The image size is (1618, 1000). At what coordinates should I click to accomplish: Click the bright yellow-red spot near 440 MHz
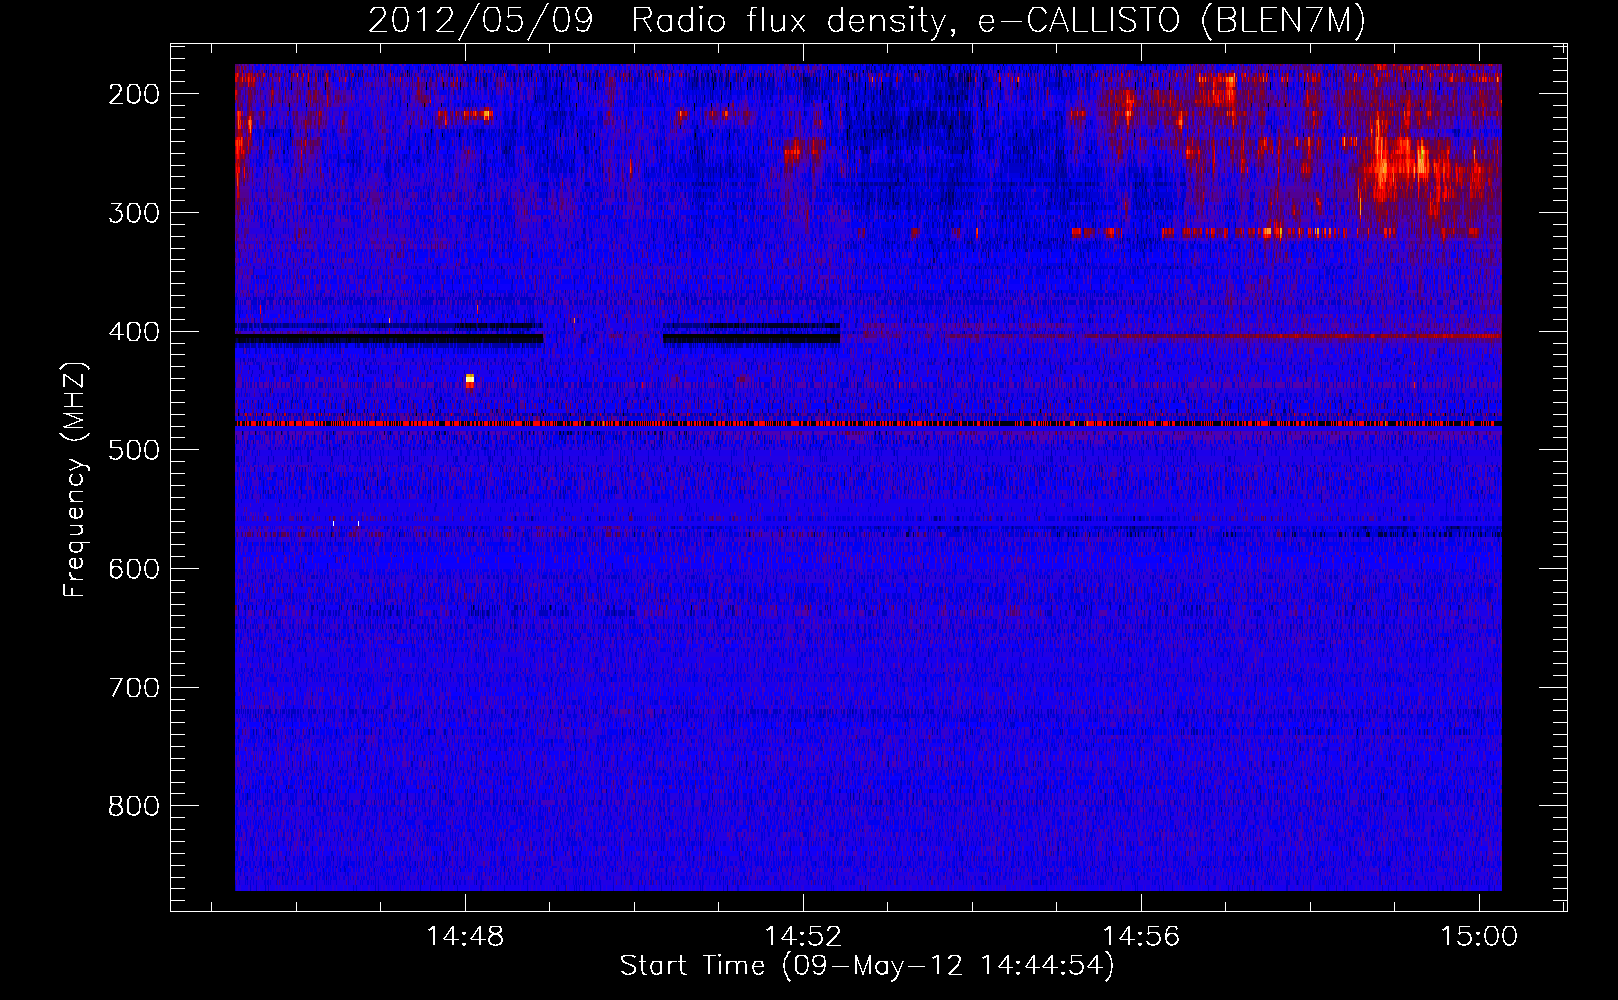pos(469,381)
